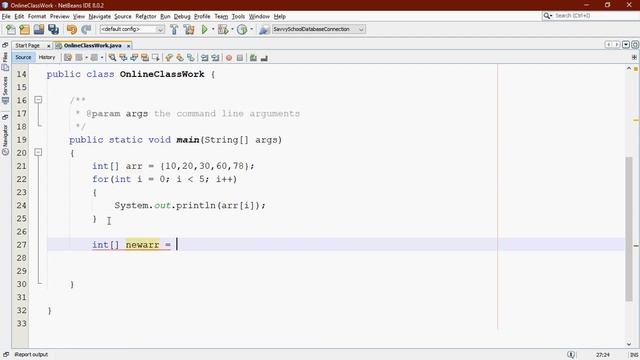Click the Debug Project icon
The image size is (640, 360).
click(x=223, y=29)
